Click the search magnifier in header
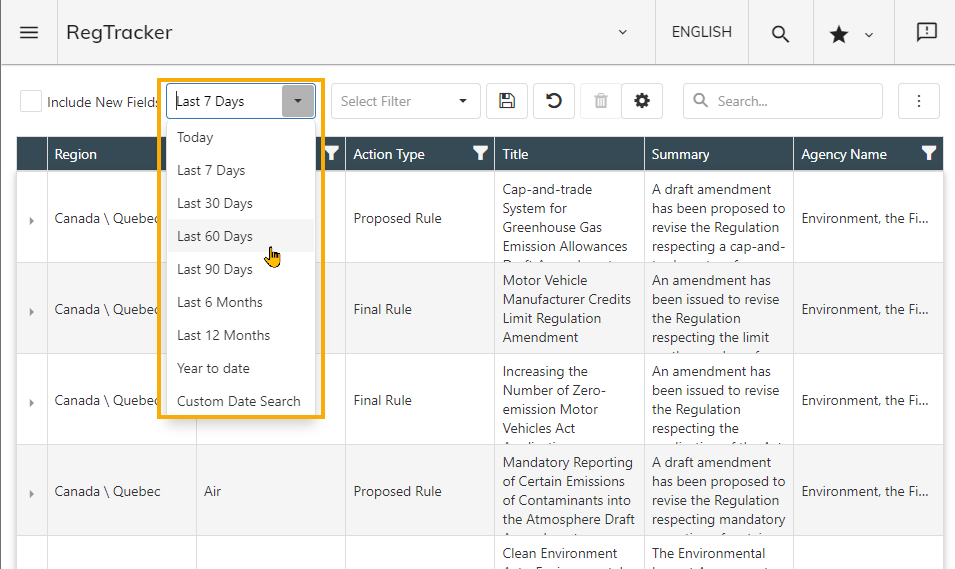 (x=780, y=33)
